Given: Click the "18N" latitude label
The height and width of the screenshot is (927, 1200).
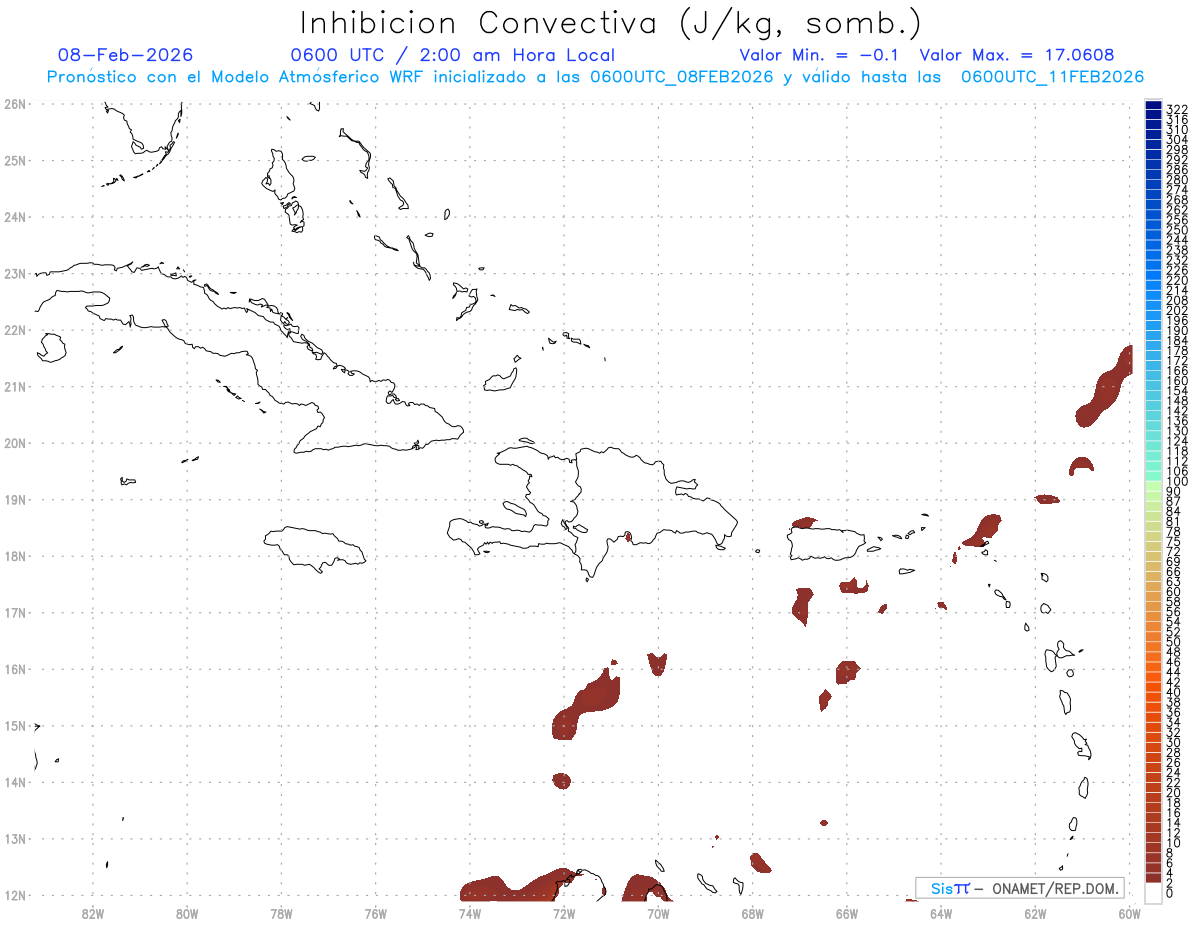Looking at the screenshot, I should tap(14, 556).
